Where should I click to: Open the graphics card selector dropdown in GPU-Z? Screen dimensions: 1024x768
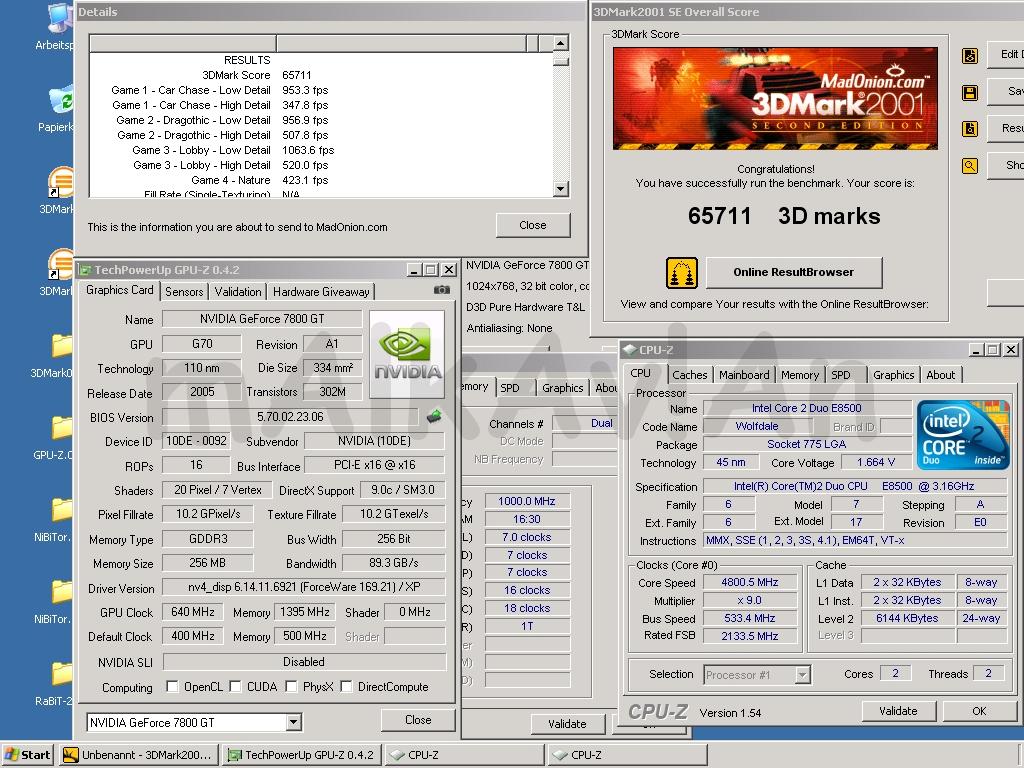point(294,722)
